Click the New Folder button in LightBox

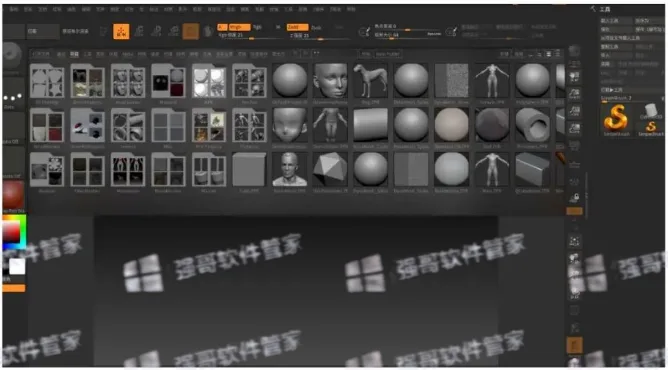coord(388,54)
